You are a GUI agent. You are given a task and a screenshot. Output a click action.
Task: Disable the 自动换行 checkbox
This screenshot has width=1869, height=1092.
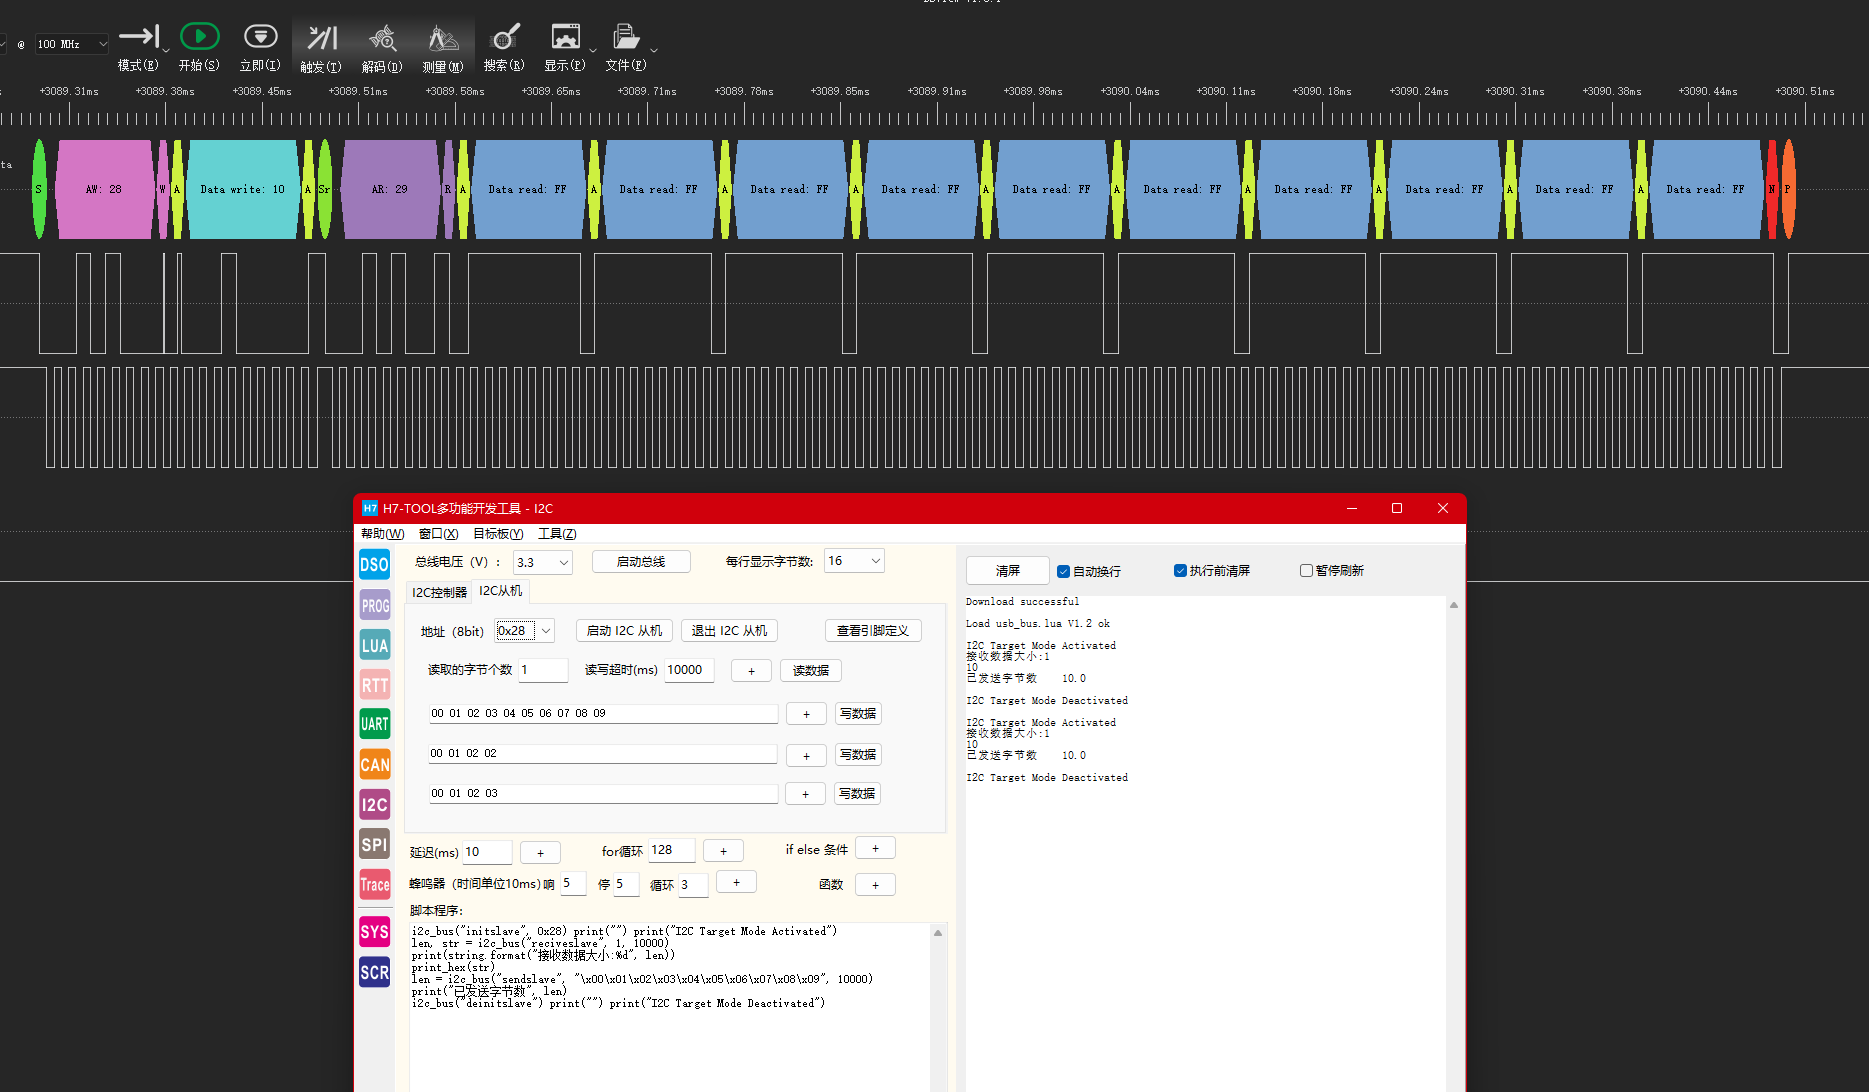point(1063,571)
